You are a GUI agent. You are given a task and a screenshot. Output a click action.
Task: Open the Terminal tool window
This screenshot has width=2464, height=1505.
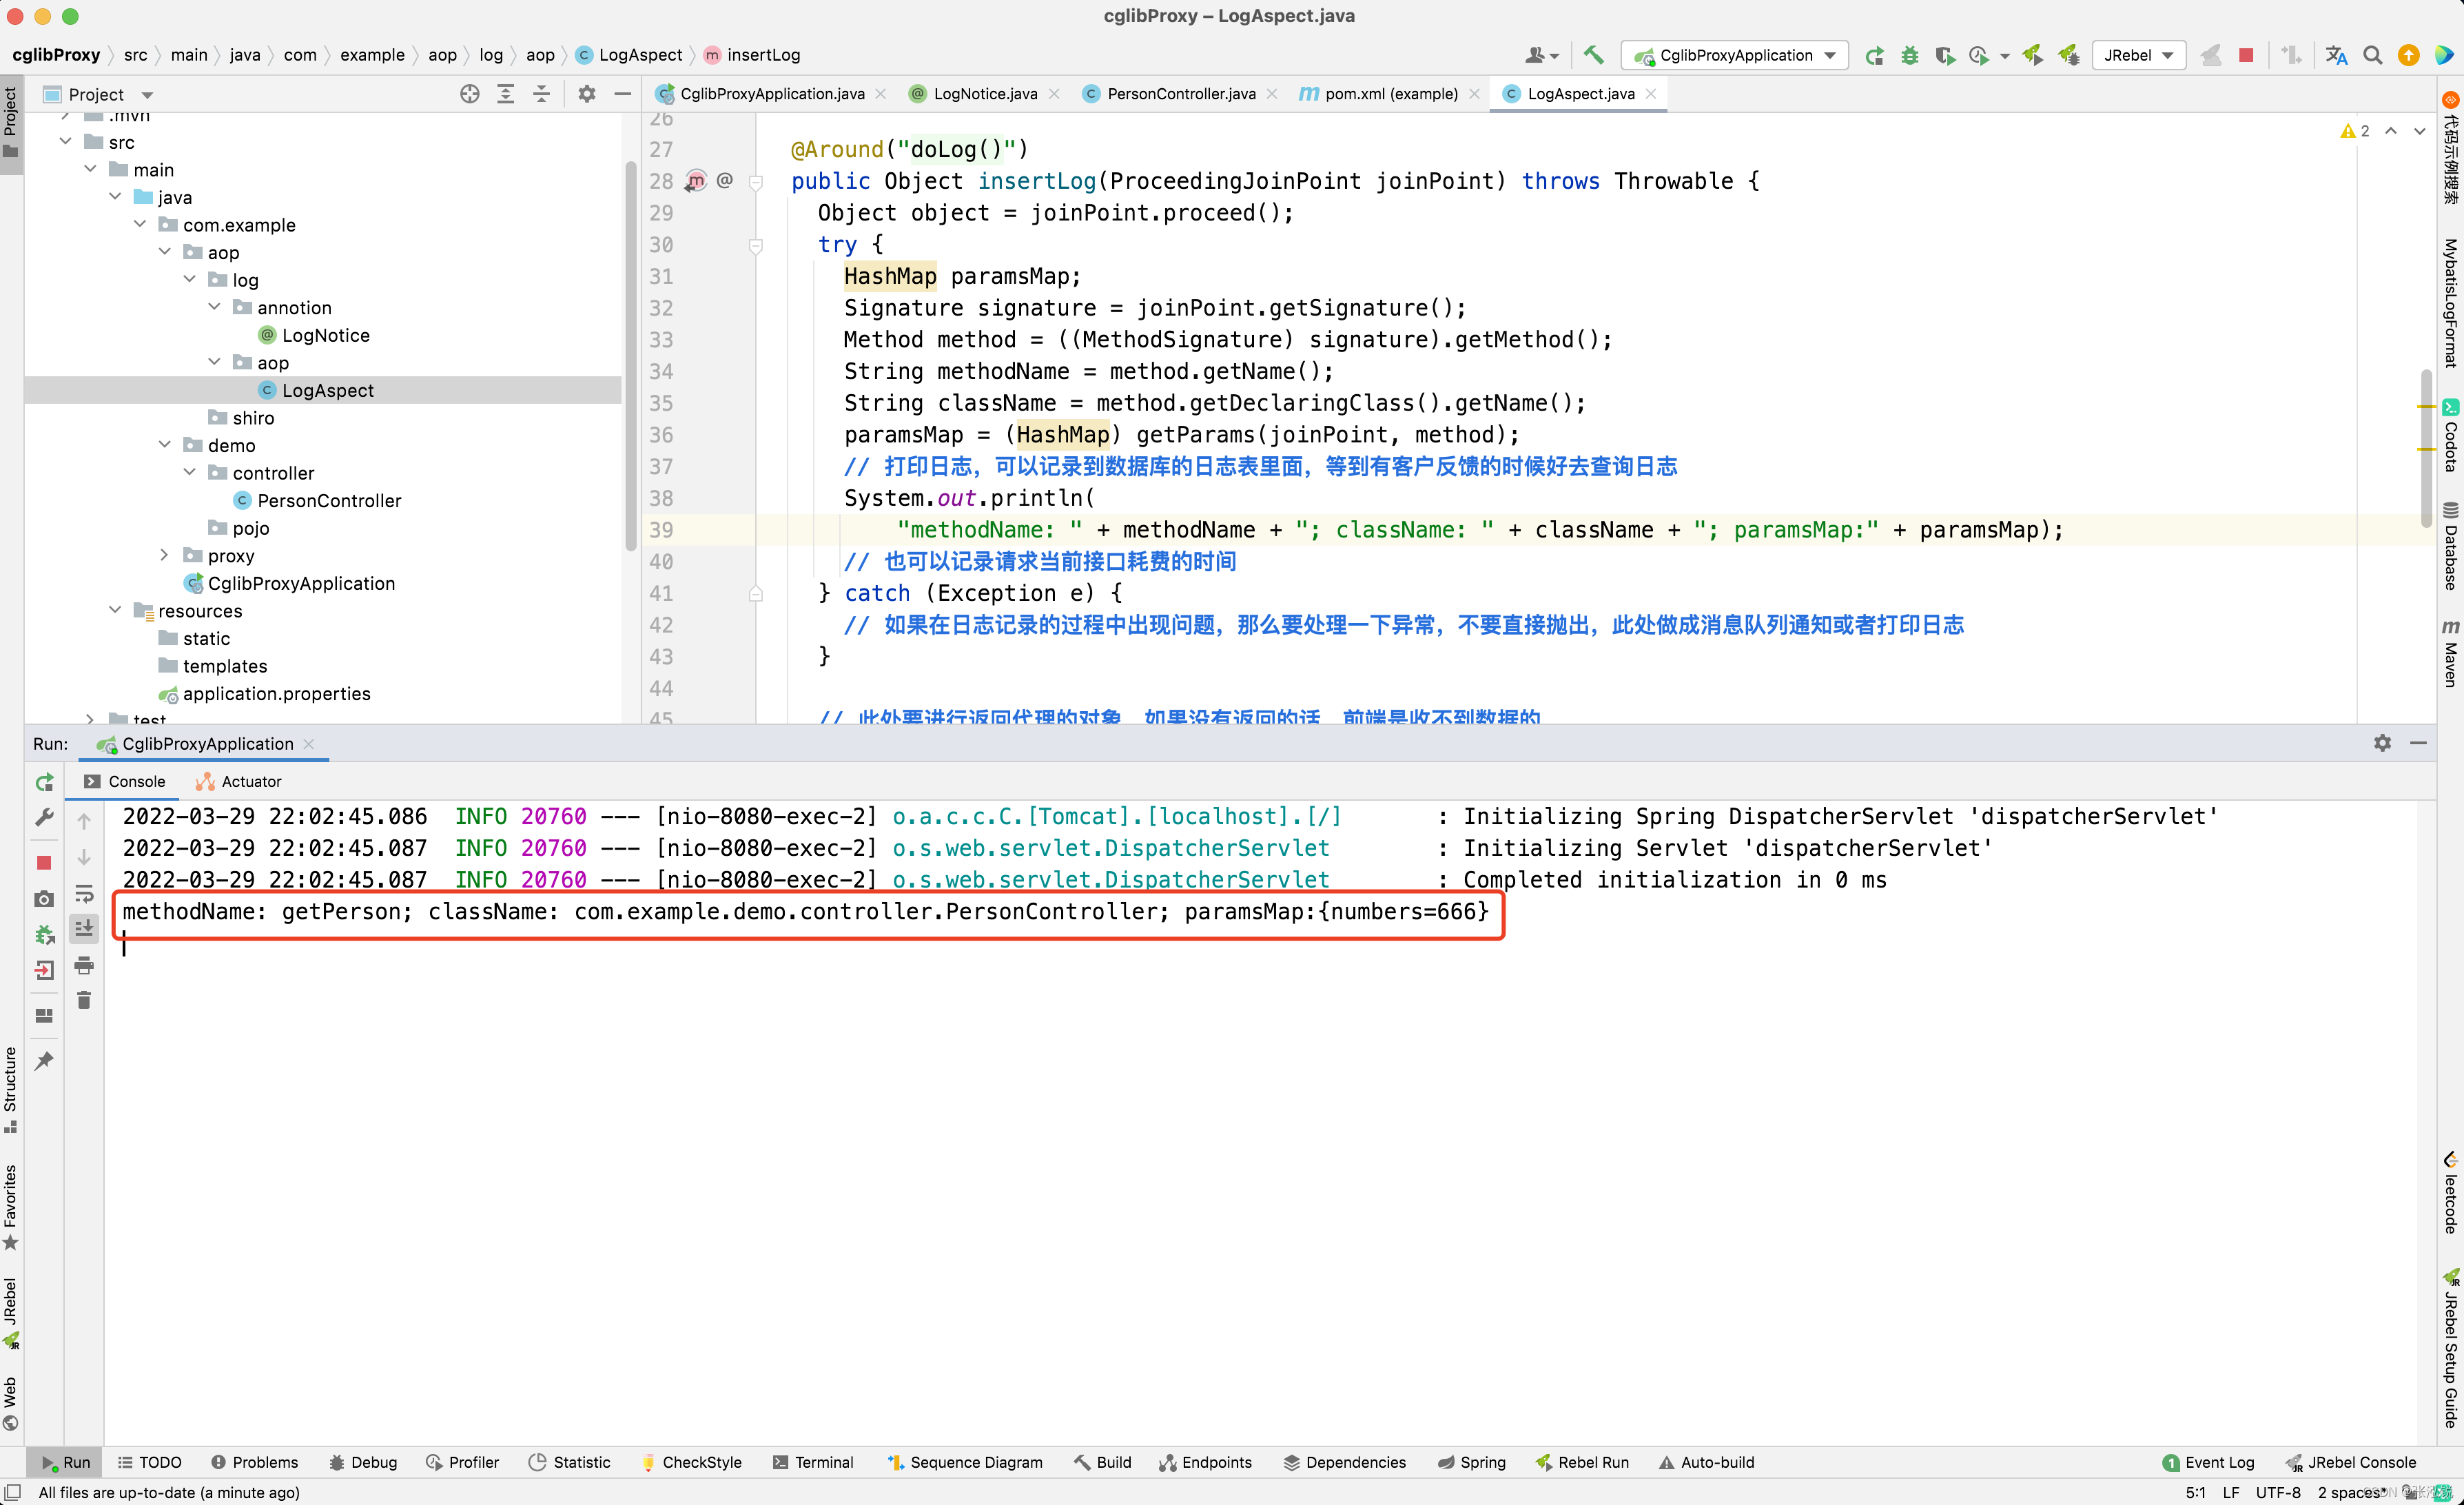pos(813,1462)
